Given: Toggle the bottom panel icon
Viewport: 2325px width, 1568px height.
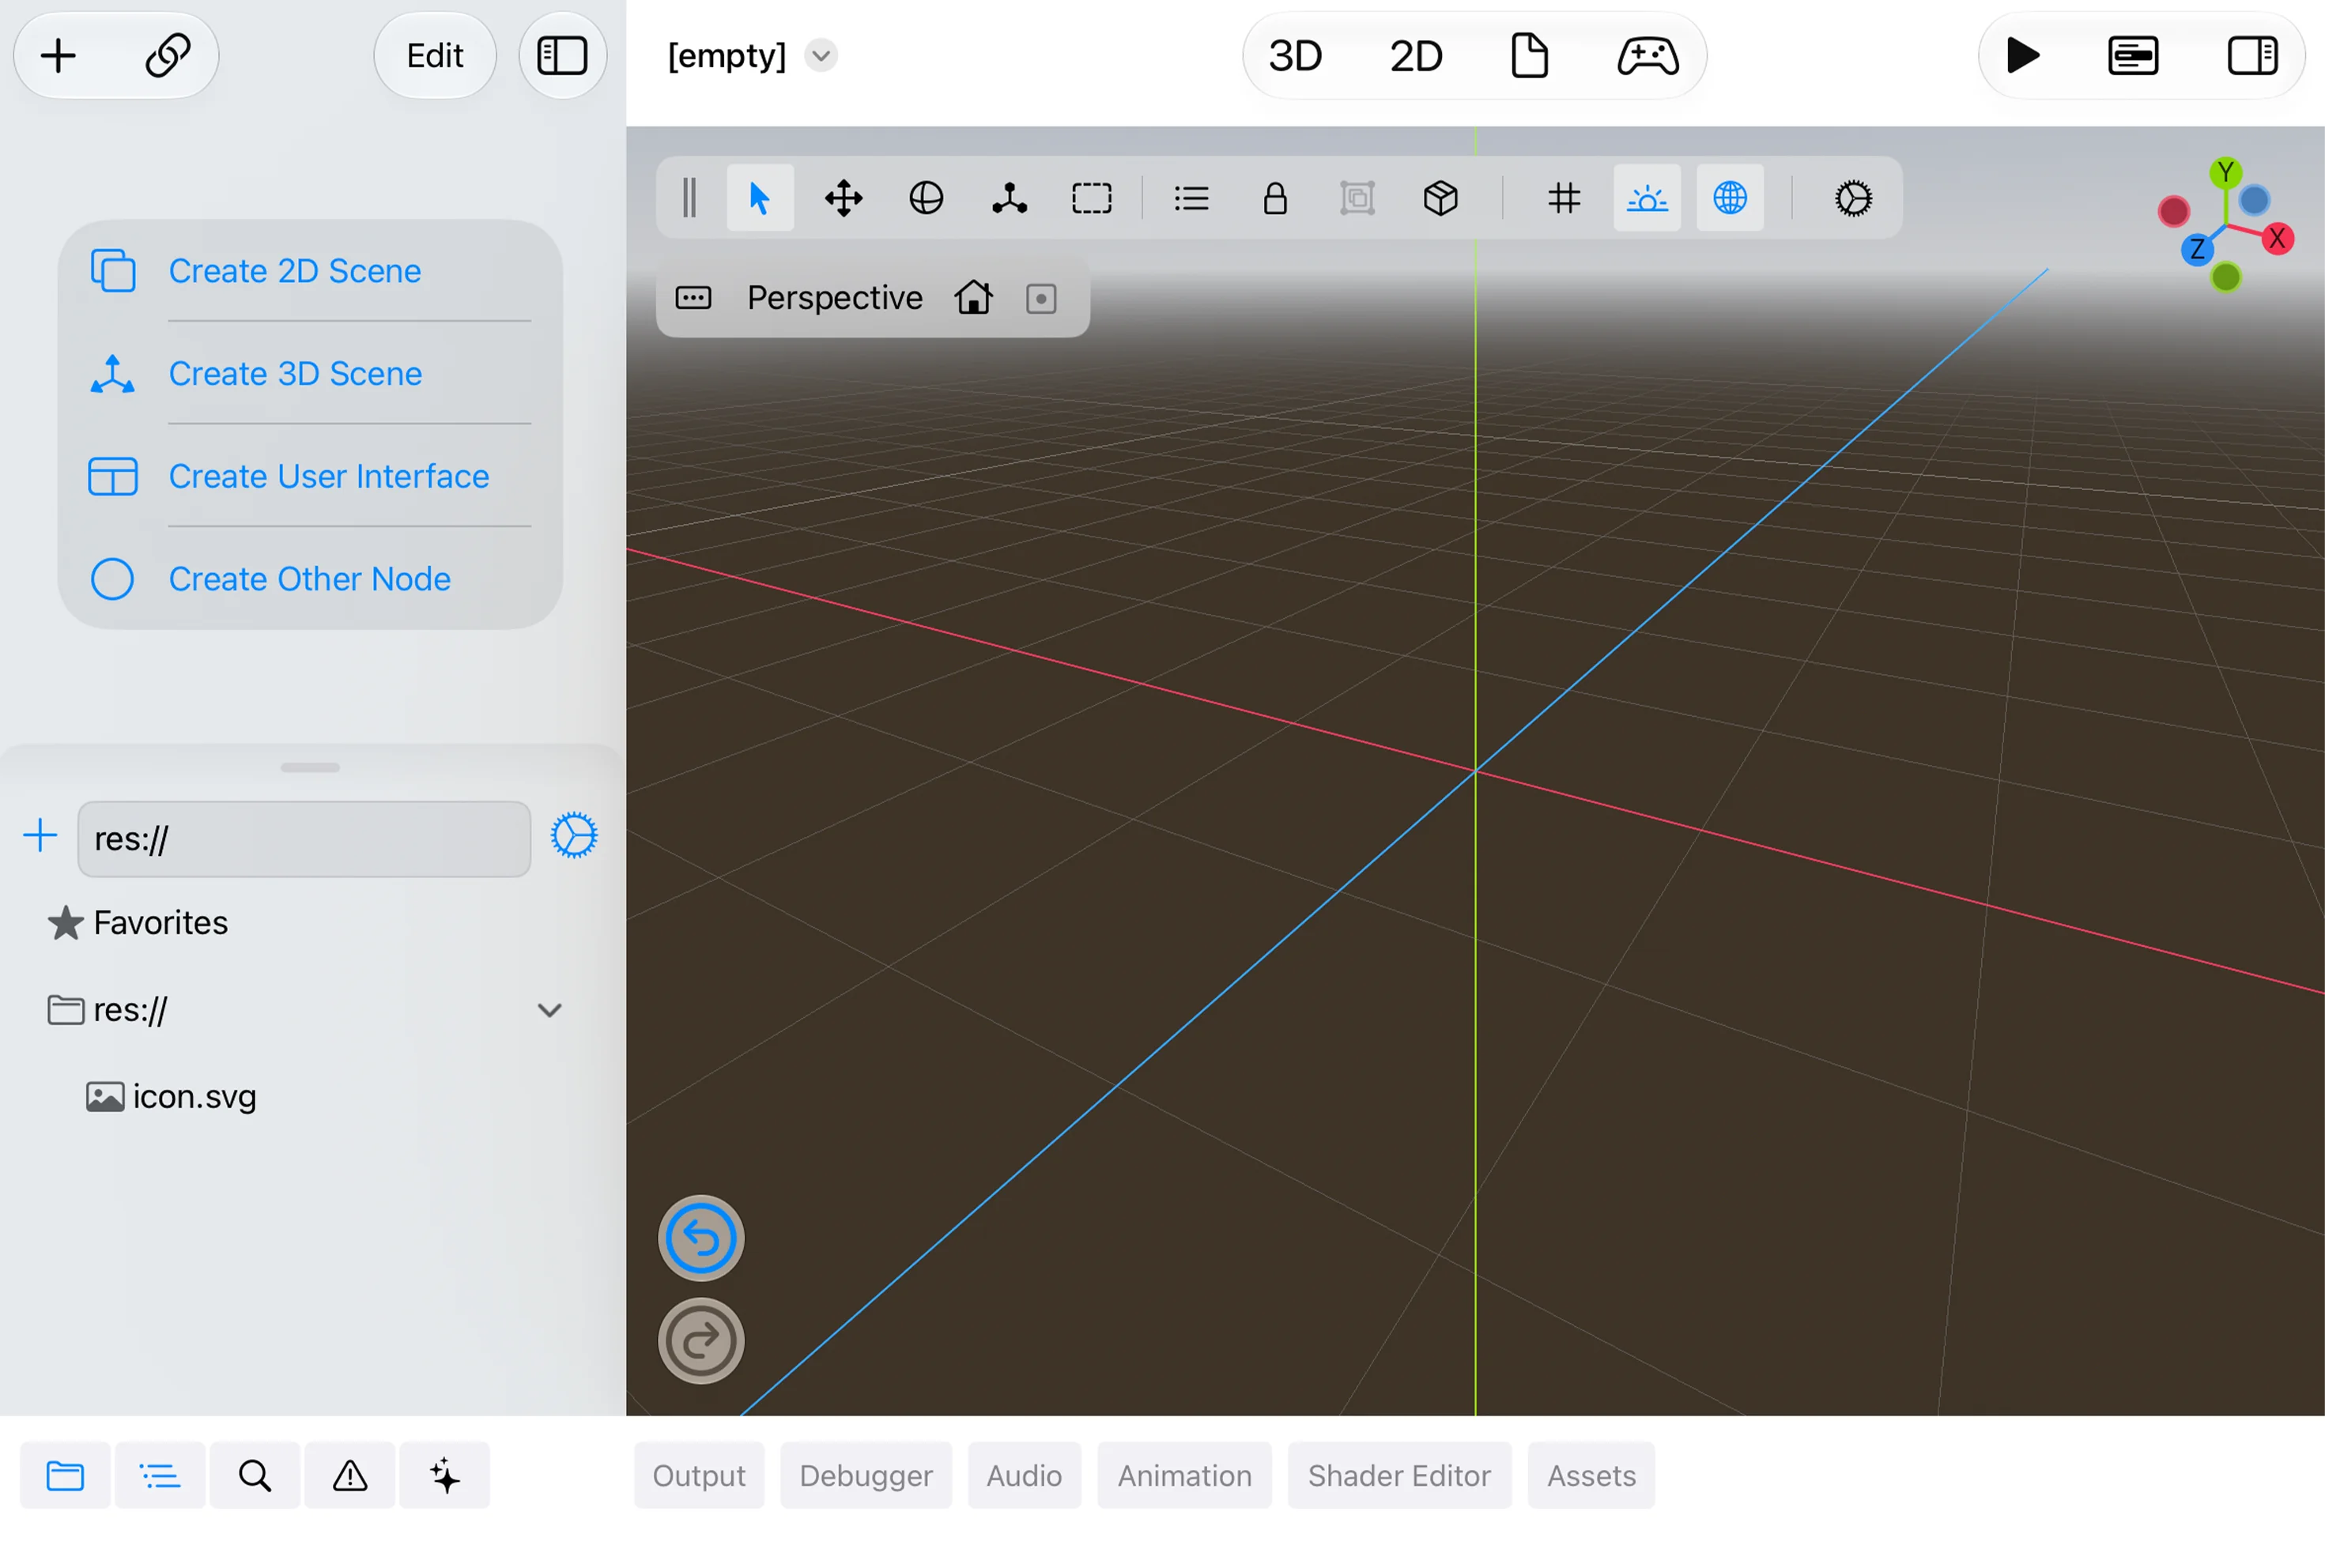Looking at the screenshot, I should [2132, 56].
